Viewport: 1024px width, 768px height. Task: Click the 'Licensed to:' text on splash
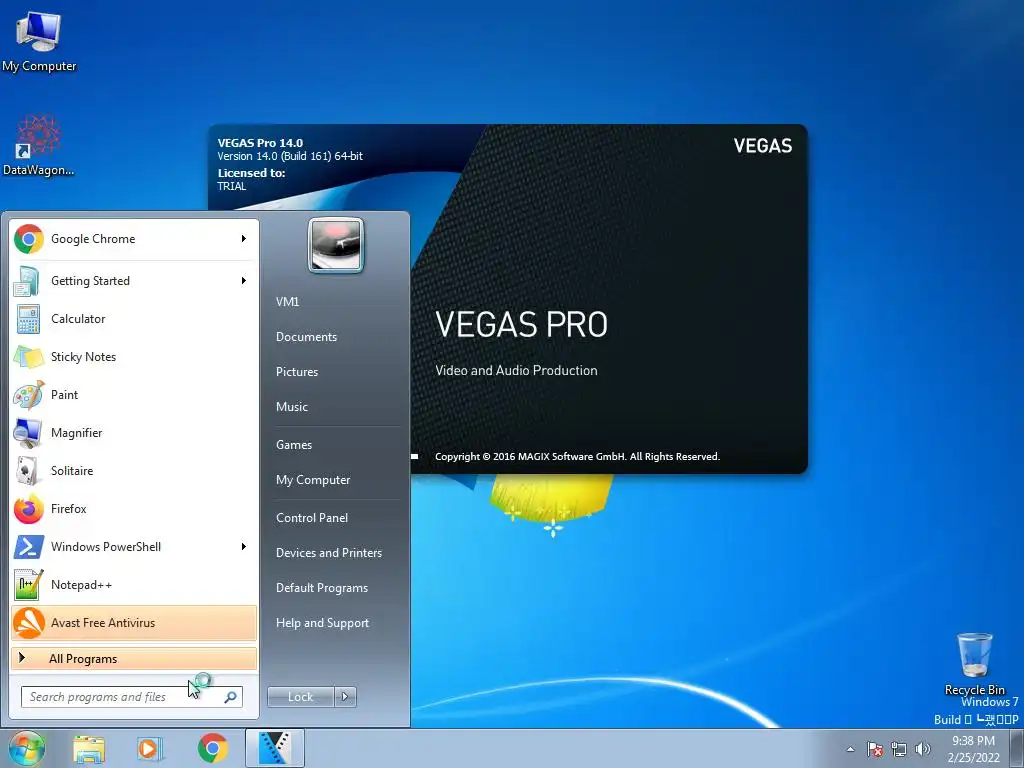[251, 173]
